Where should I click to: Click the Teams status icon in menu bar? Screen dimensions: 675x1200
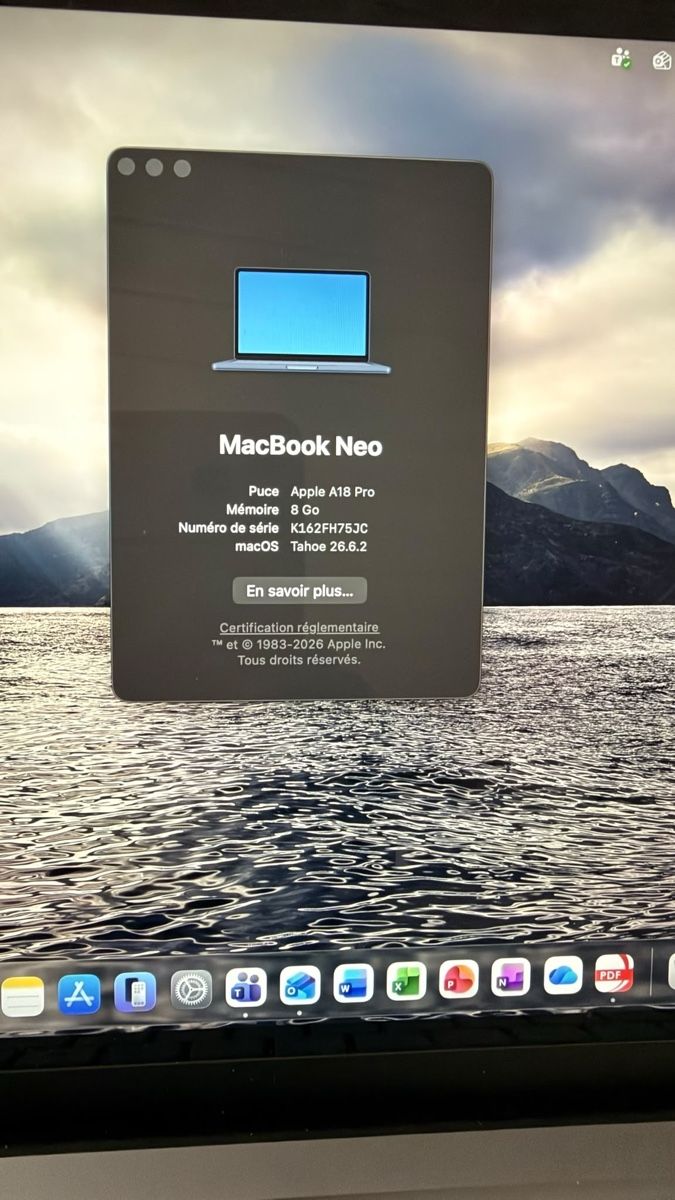[621, 59]
